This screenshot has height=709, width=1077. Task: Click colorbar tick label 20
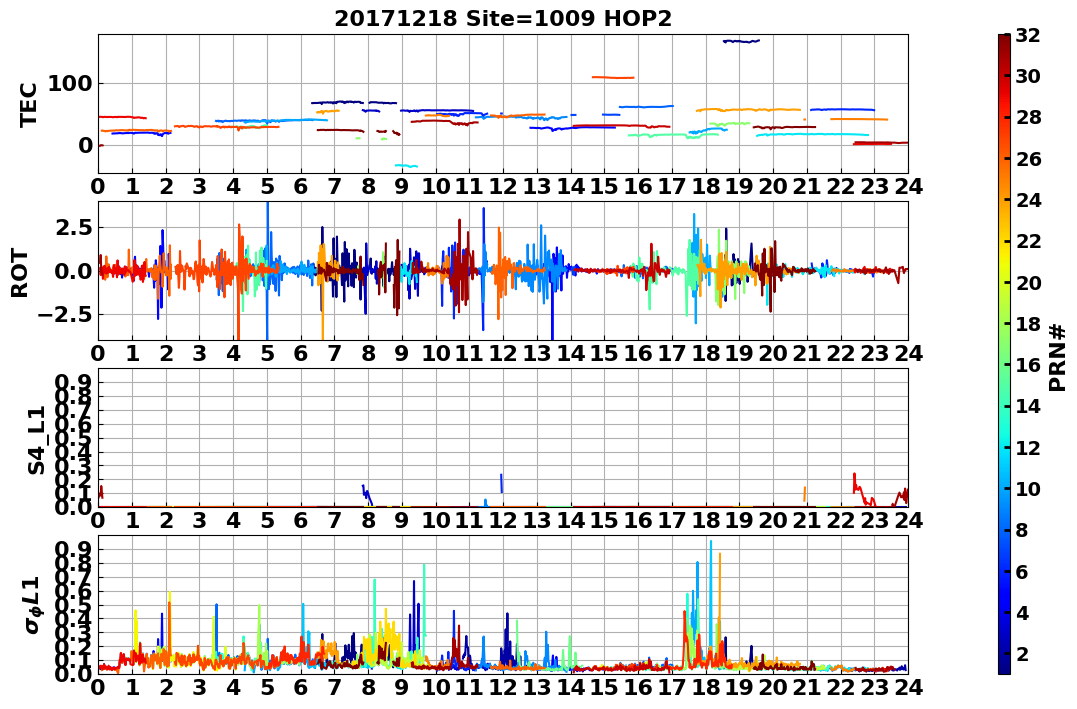coord(1028,282)
